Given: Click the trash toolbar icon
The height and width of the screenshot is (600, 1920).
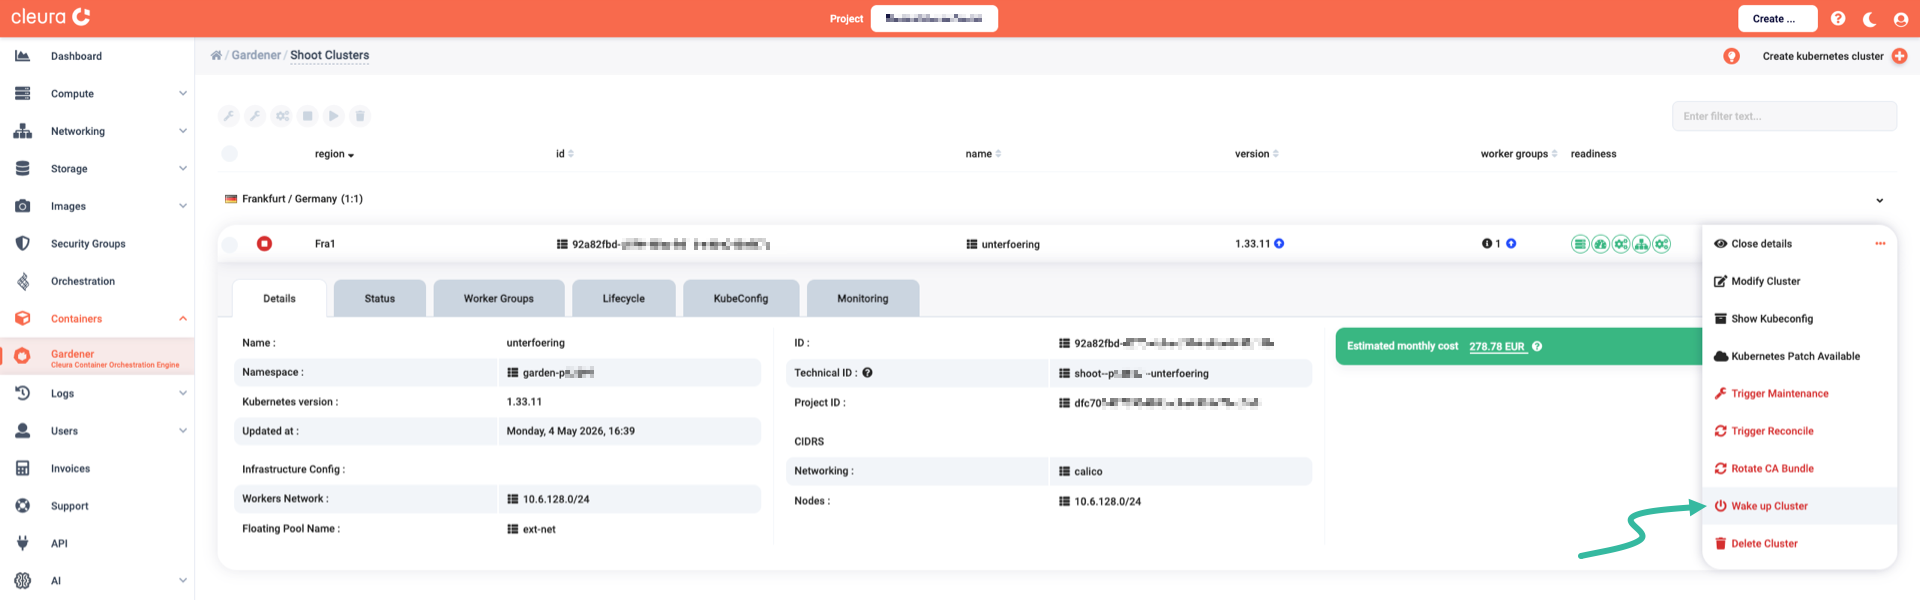Looking at the screenshot, I should point(360,116).
